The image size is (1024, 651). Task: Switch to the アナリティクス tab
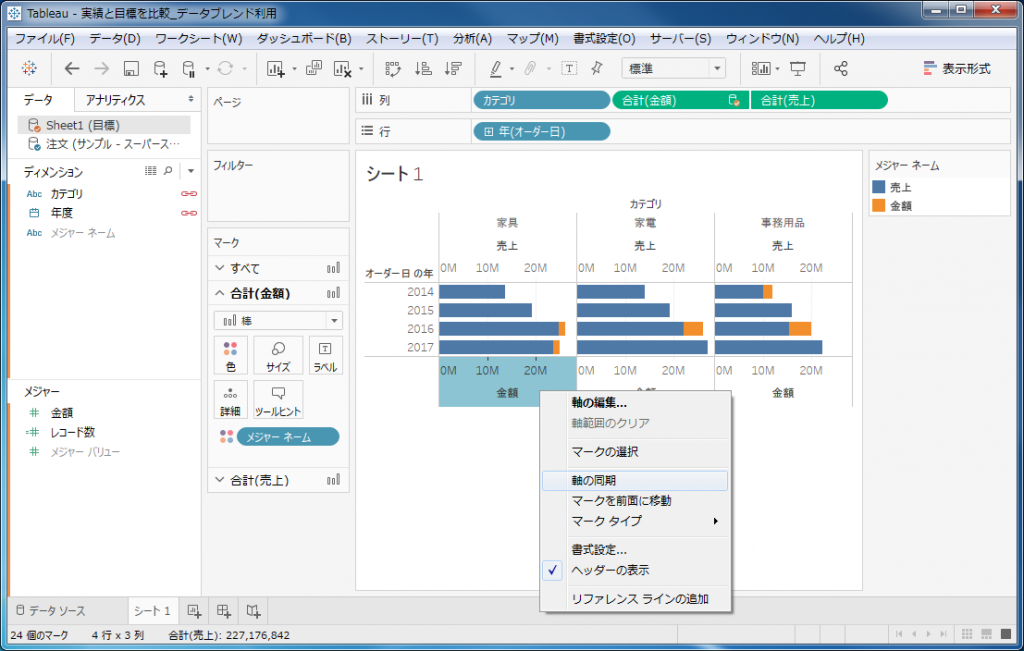(x=115, y=100)
